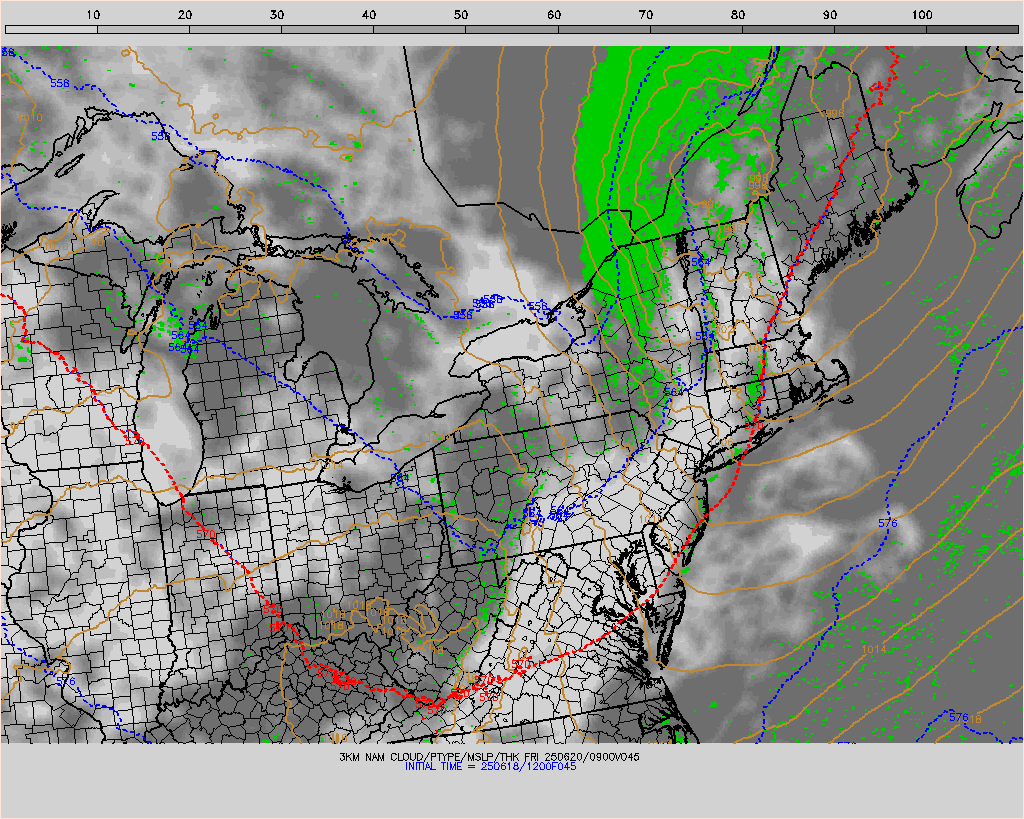The width and height of the screenshot is (1024, 819).
Task: Click the 100 label on the cloud scale
Action: point(921,15)
